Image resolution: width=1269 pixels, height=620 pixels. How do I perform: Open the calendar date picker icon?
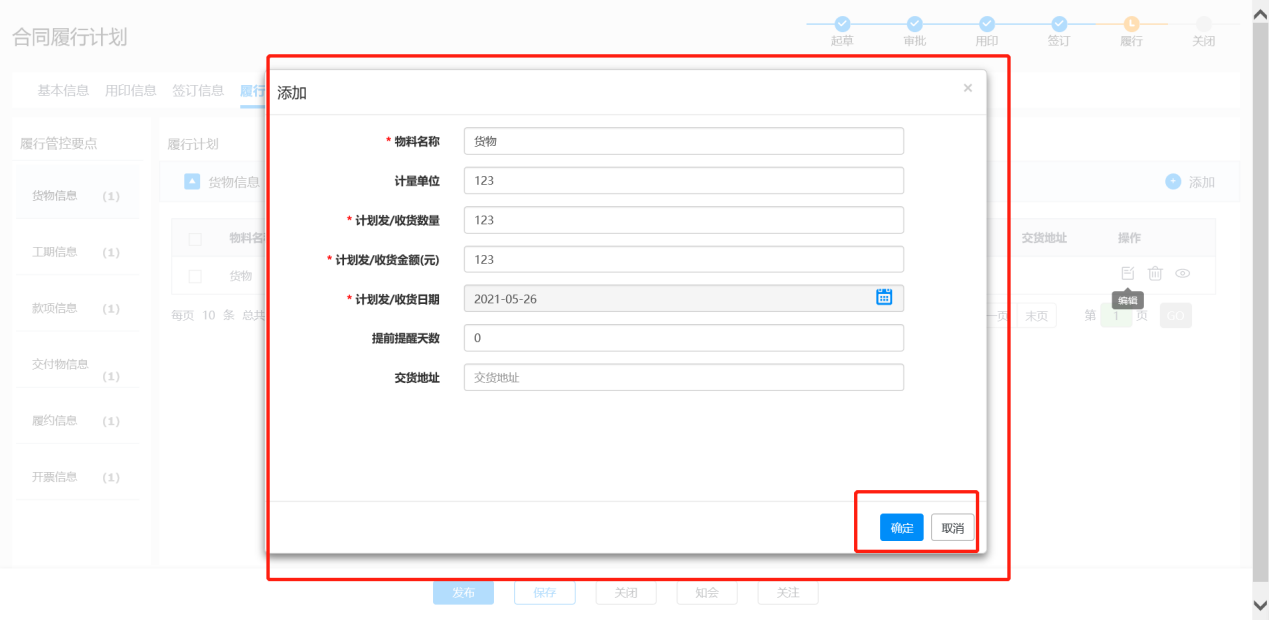884,297
